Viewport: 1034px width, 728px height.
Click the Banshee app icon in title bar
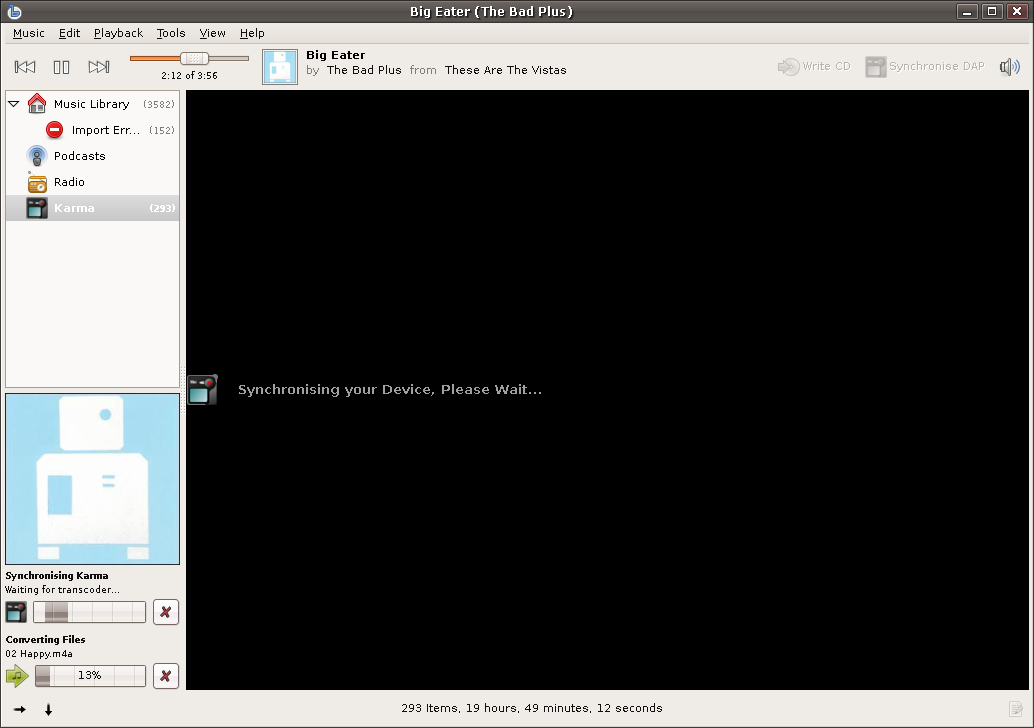click(15, 11)
